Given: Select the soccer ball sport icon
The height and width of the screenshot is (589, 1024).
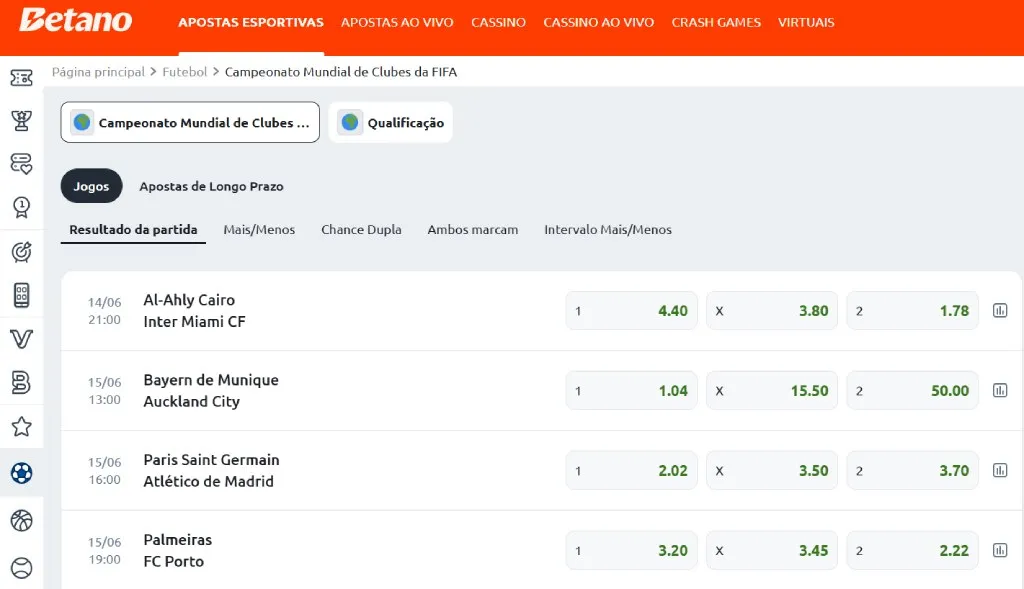Looking at the screenshot, I should coord(21,473).
